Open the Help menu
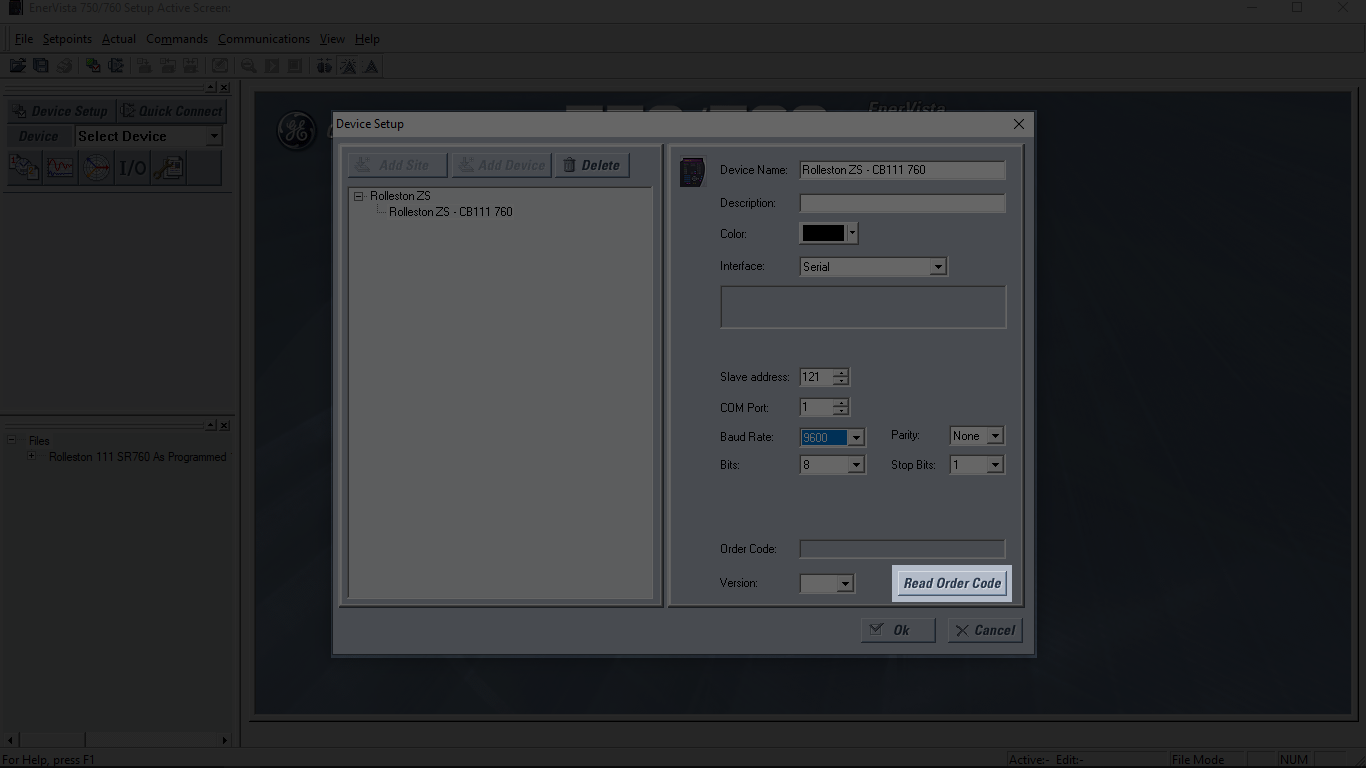1366x768 pixels. pyautogui.click(x=367, y=39)
